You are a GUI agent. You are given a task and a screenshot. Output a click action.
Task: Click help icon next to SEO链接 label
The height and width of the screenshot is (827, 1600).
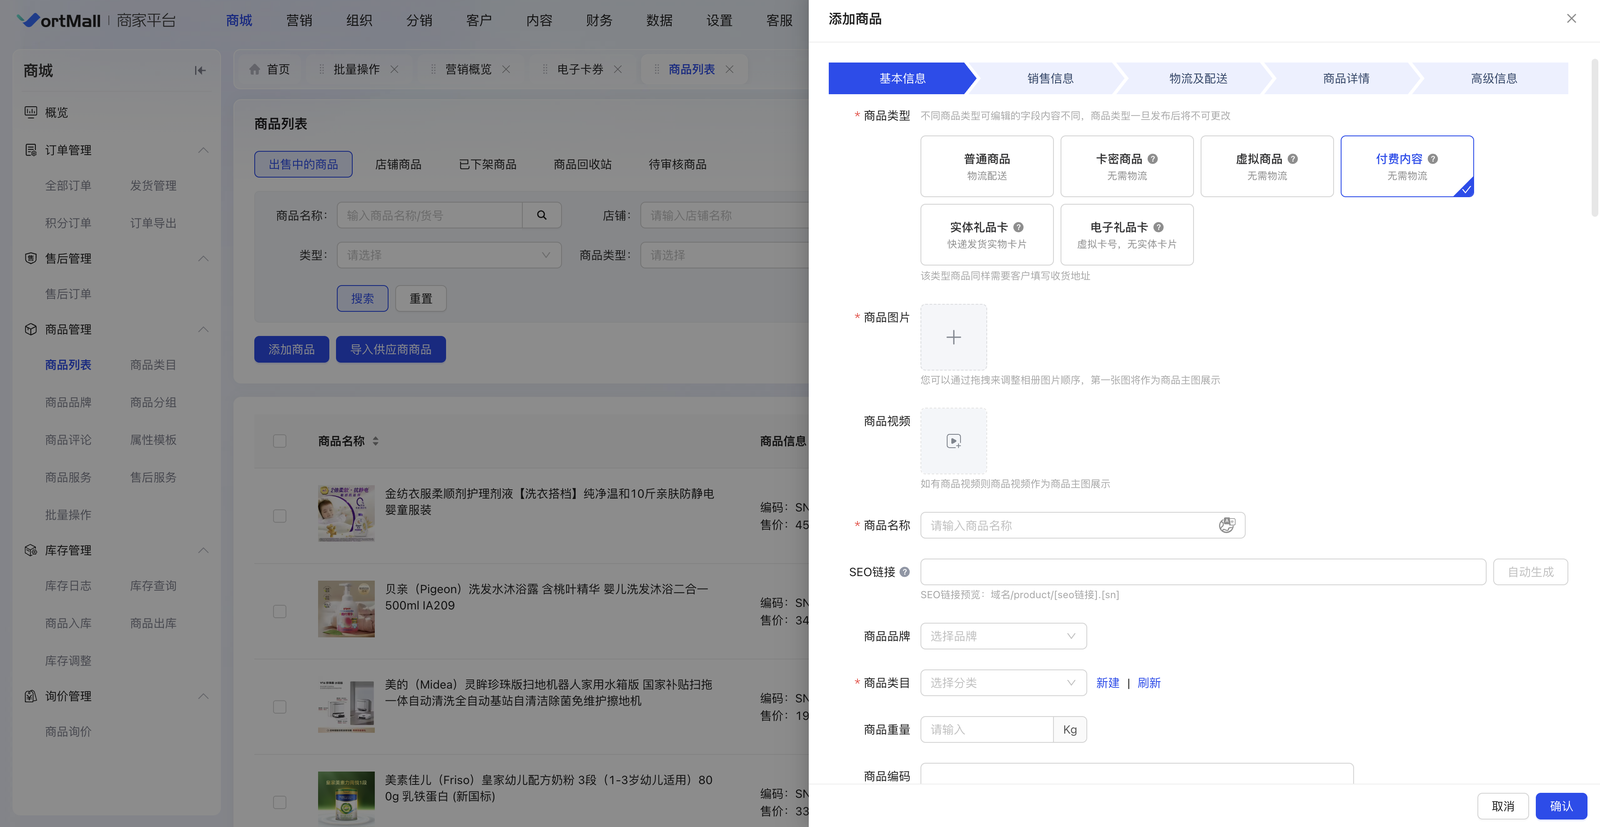(904, 572)
